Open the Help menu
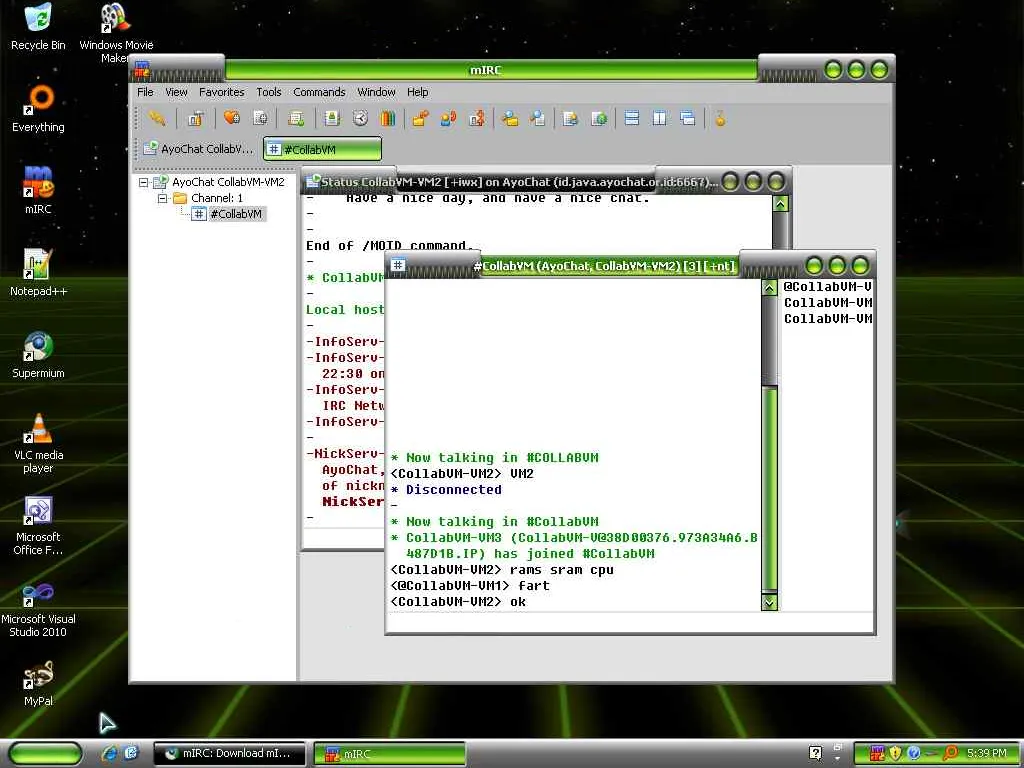 click(x=417, y=92)
